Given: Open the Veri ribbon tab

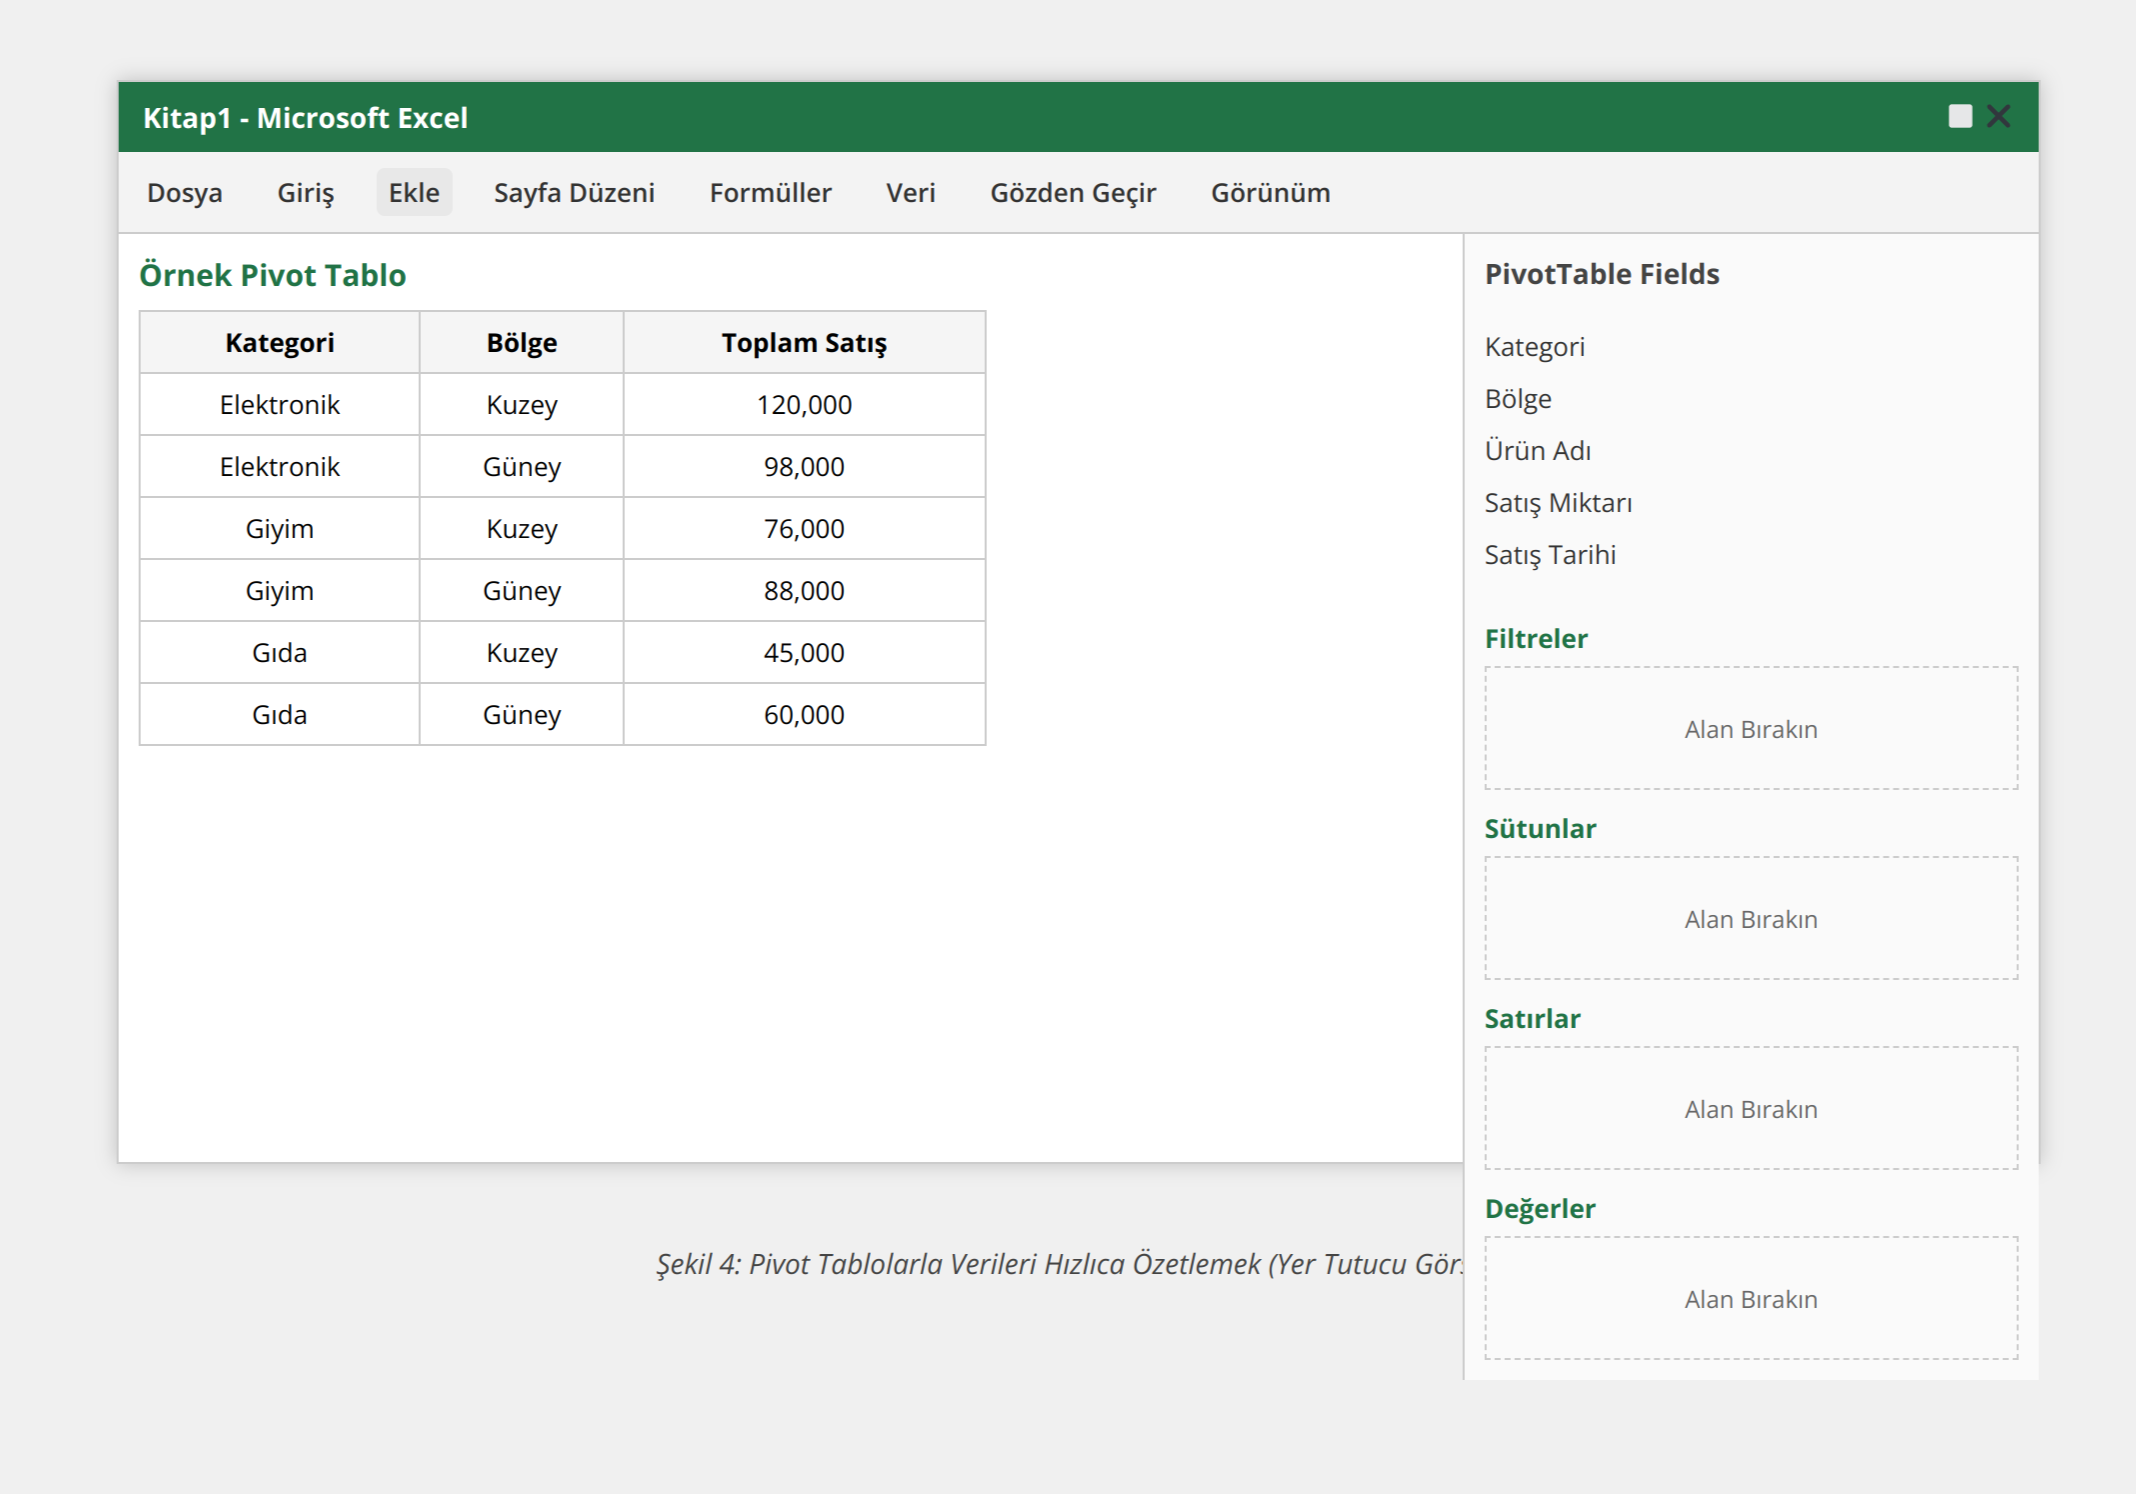Looking at the screenshot, I should pos(910,192).
